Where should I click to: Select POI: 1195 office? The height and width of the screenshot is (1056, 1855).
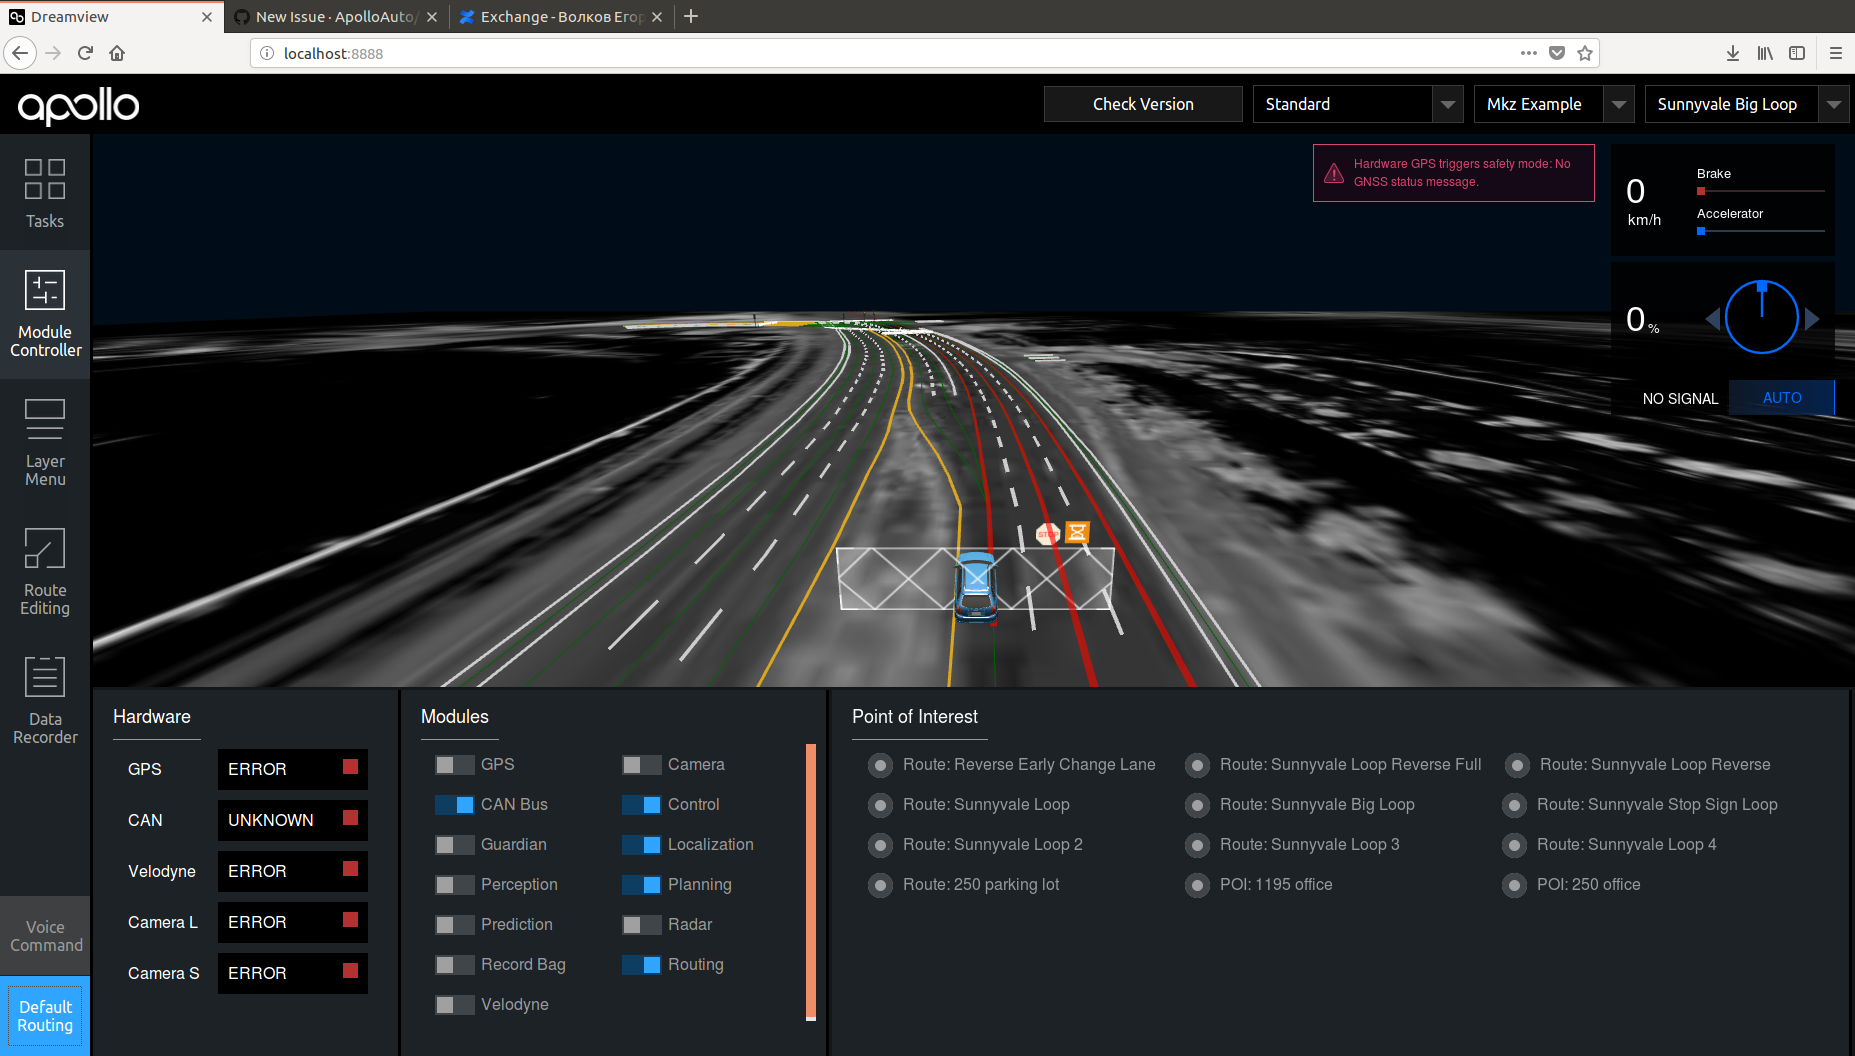tap(1197, 885)
